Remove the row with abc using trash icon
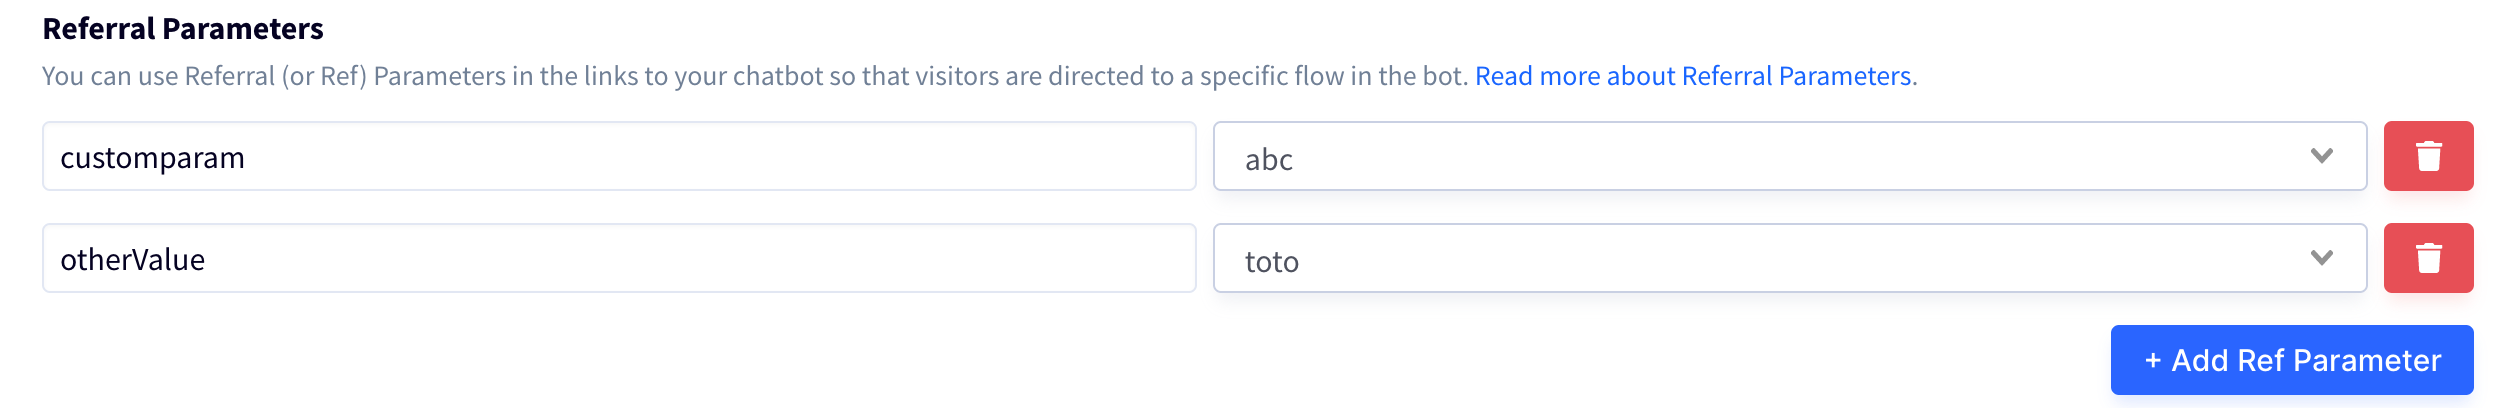 [2428, 156]
